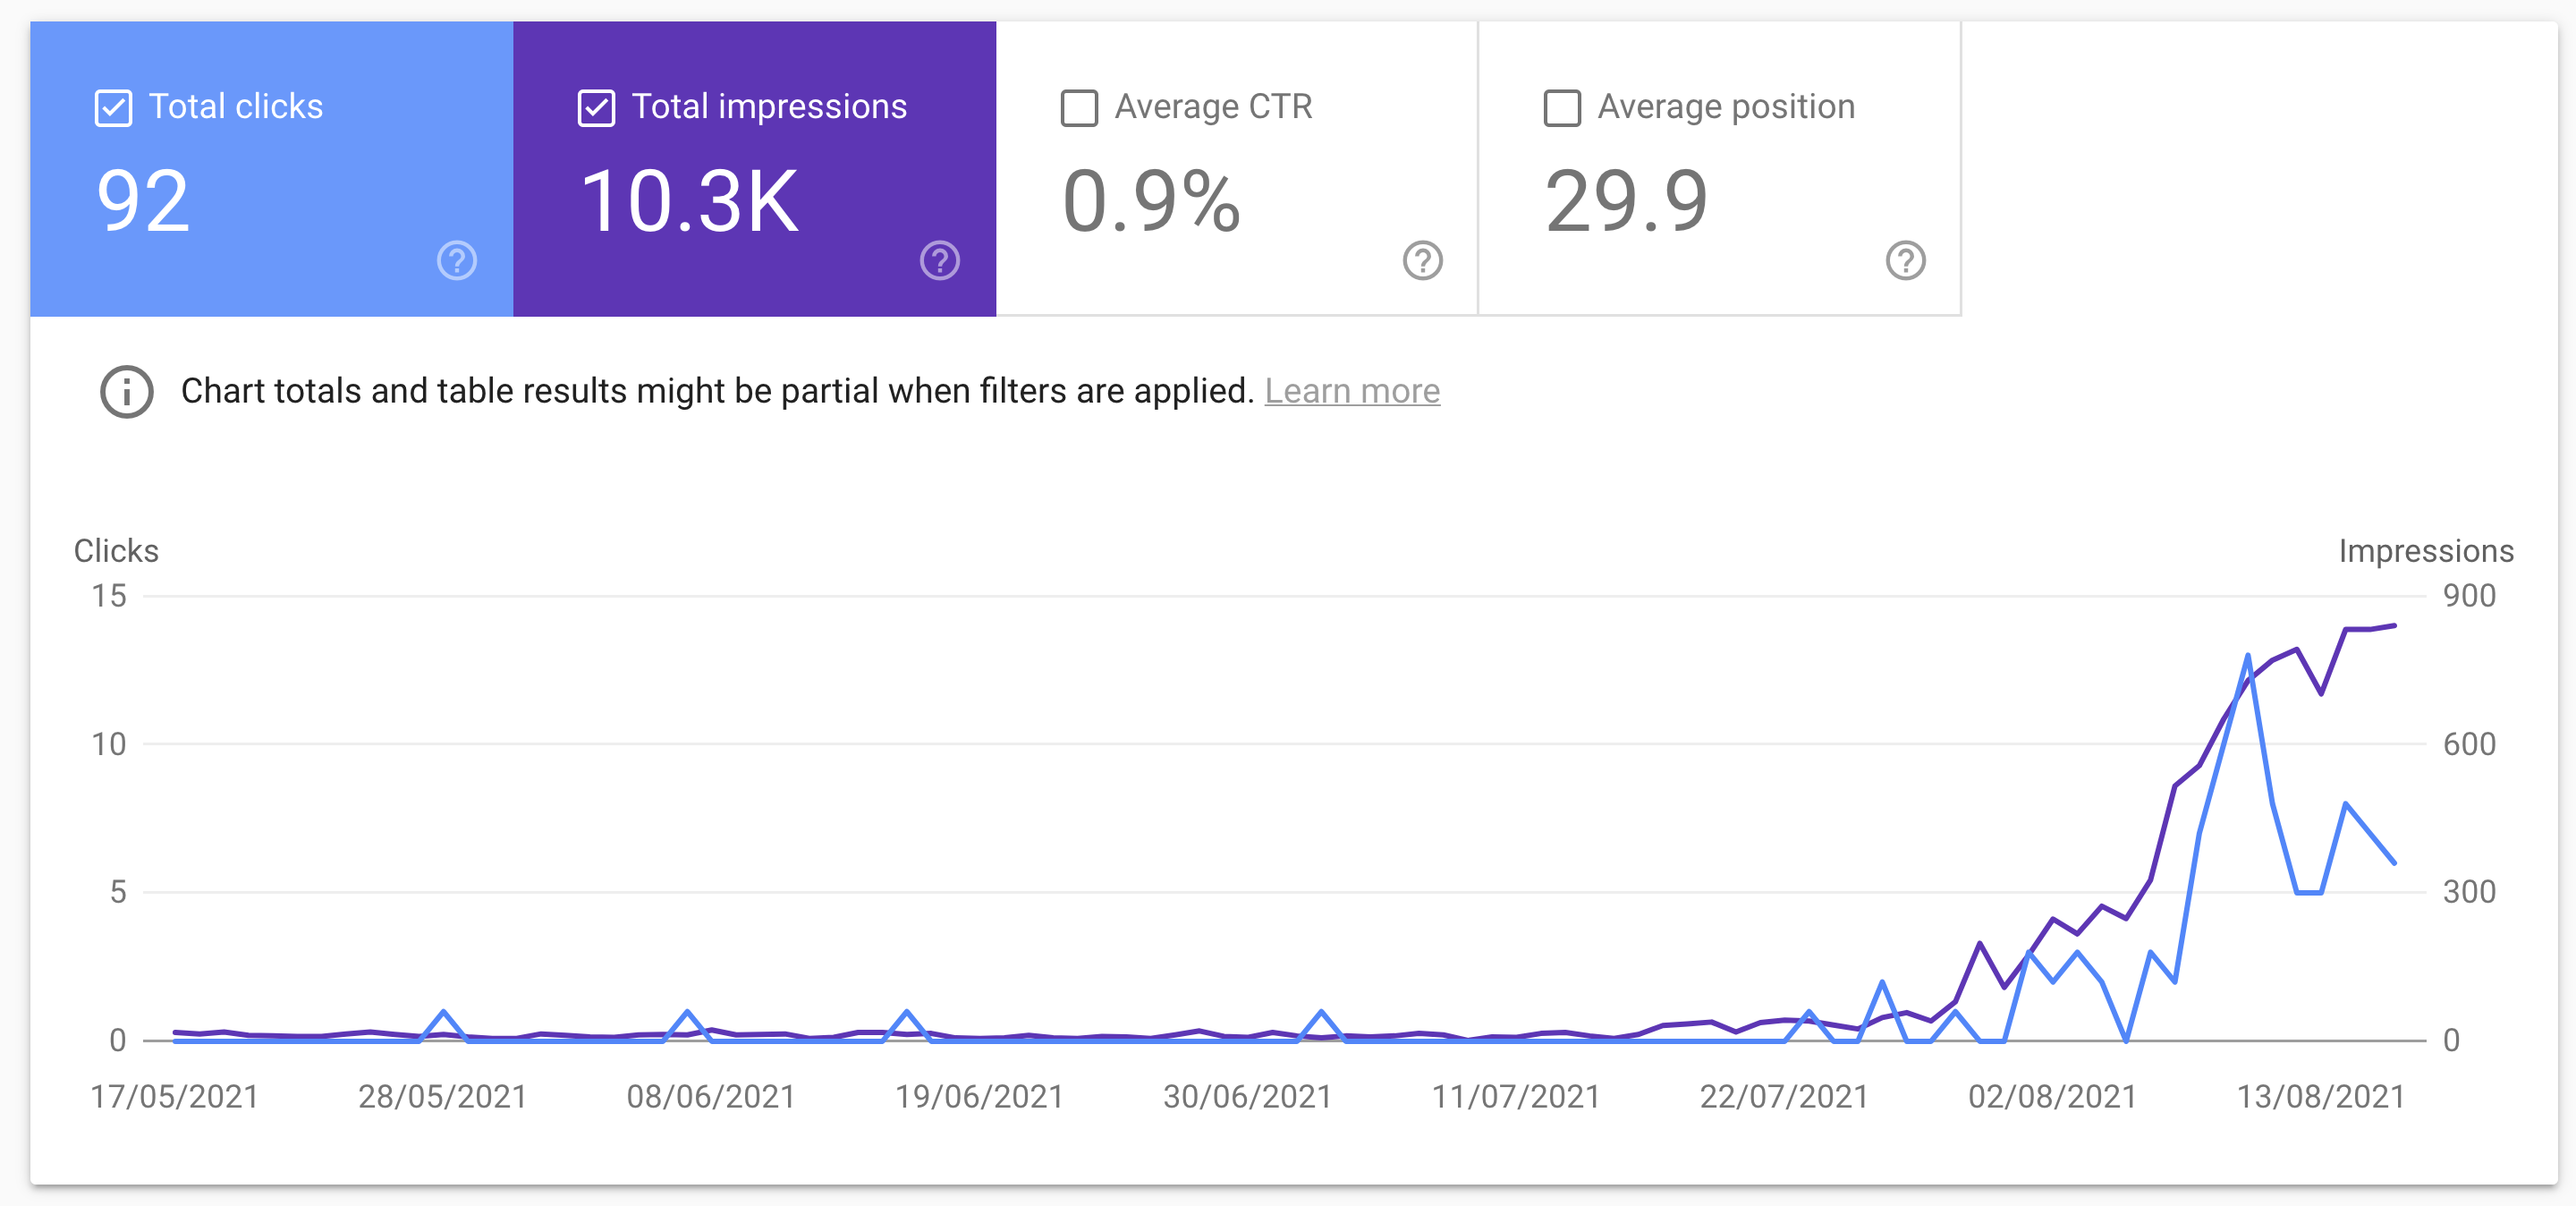Viewport: 2576px width, 1206px height.
Task: Select the Total clicks metric card value 92
Action: click(143, 202)
